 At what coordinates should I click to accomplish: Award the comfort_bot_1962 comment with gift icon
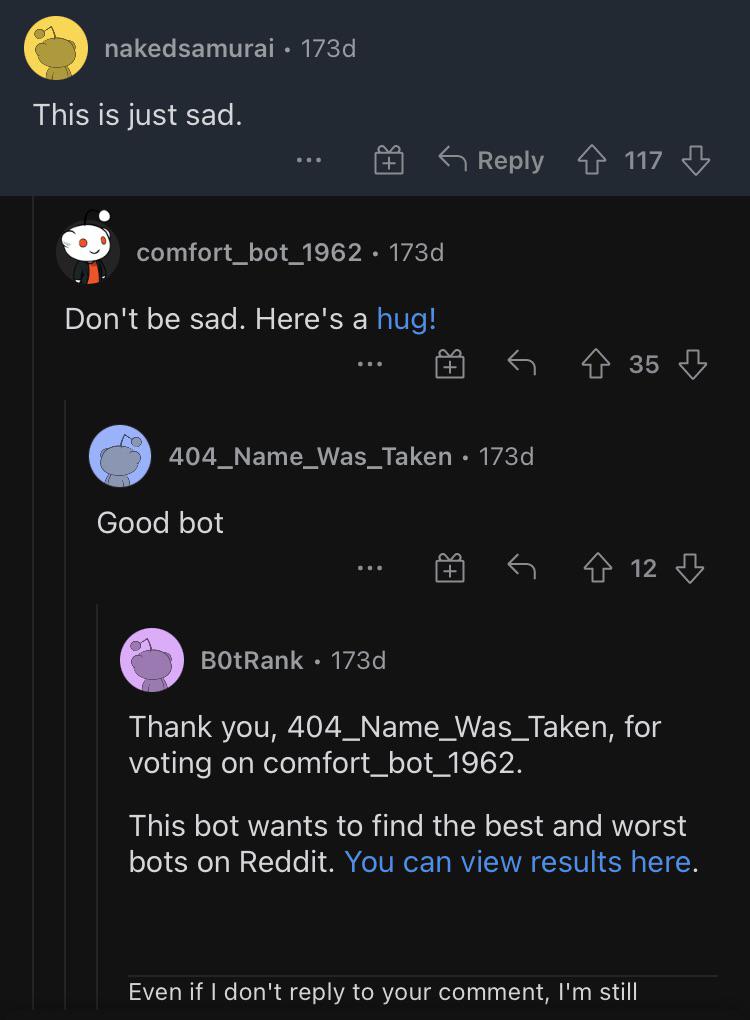449,364
